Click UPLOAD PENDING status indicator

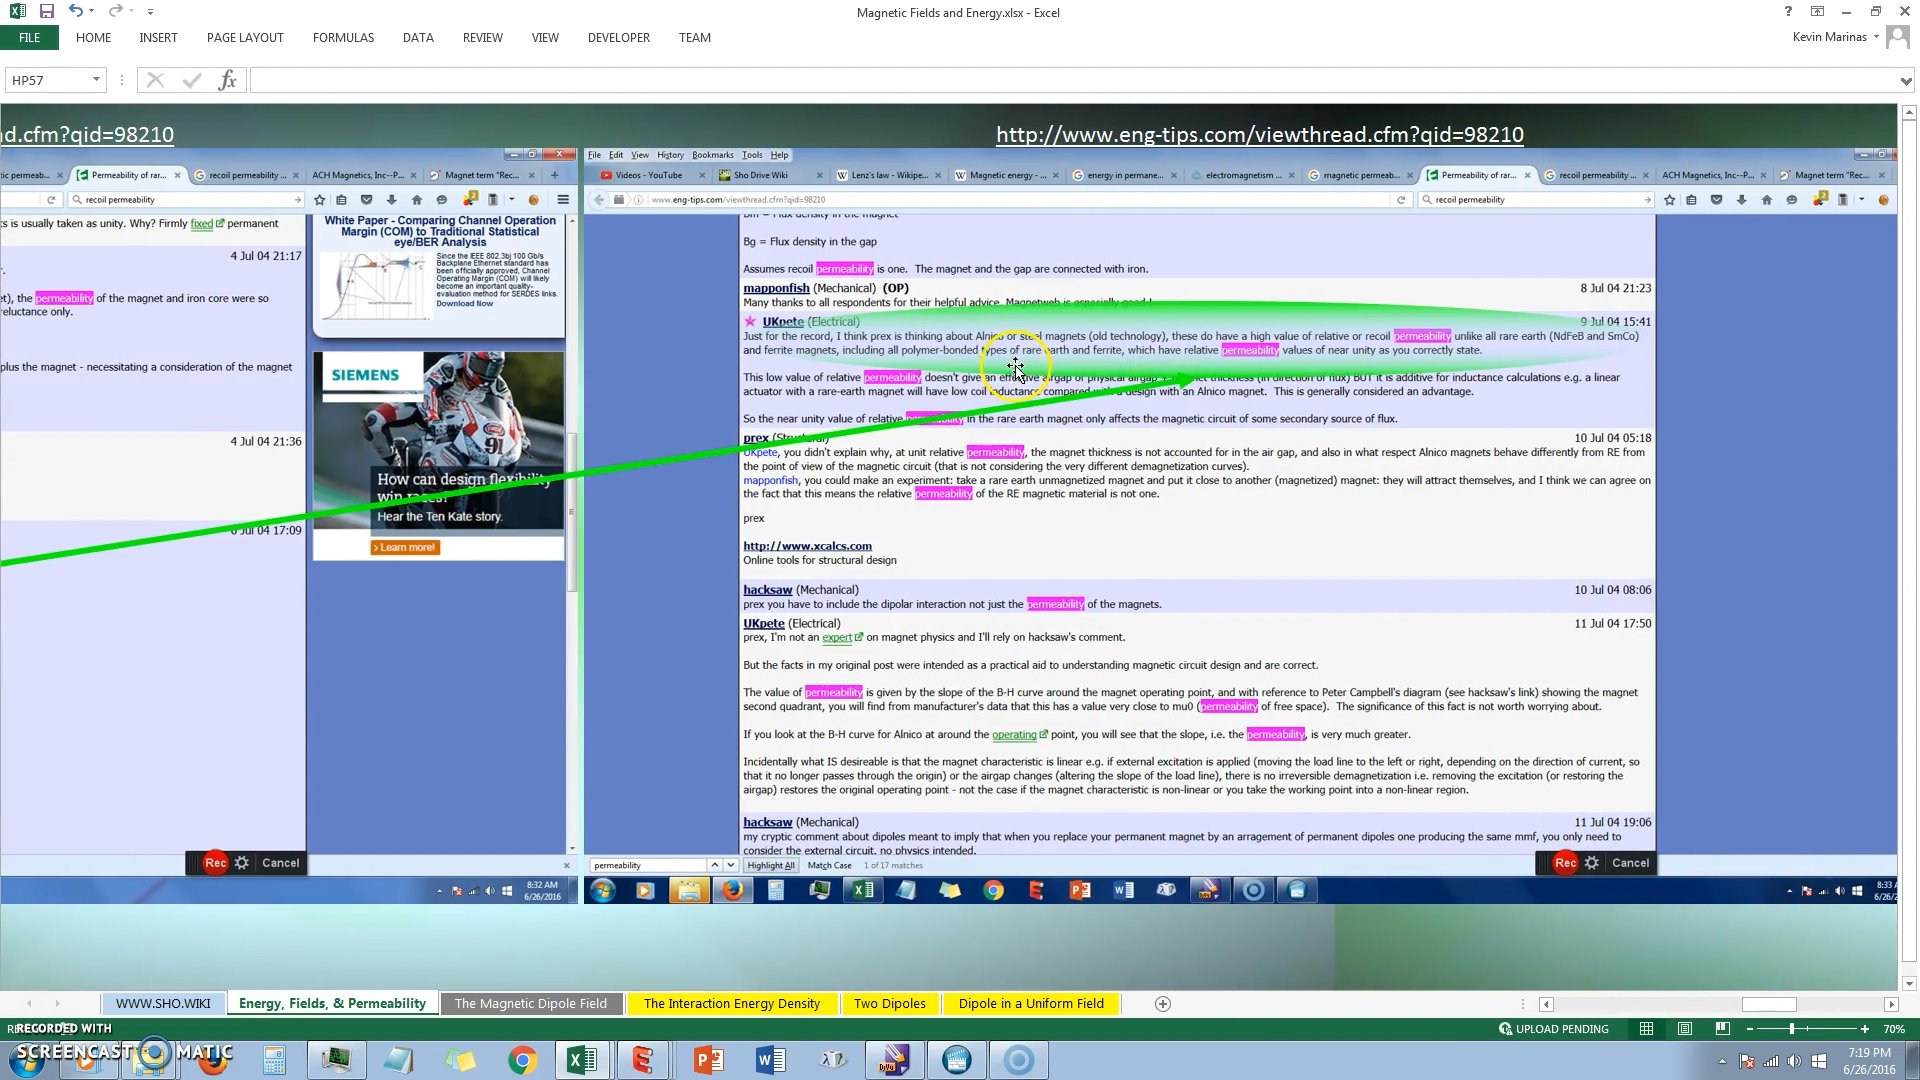1553,1029
